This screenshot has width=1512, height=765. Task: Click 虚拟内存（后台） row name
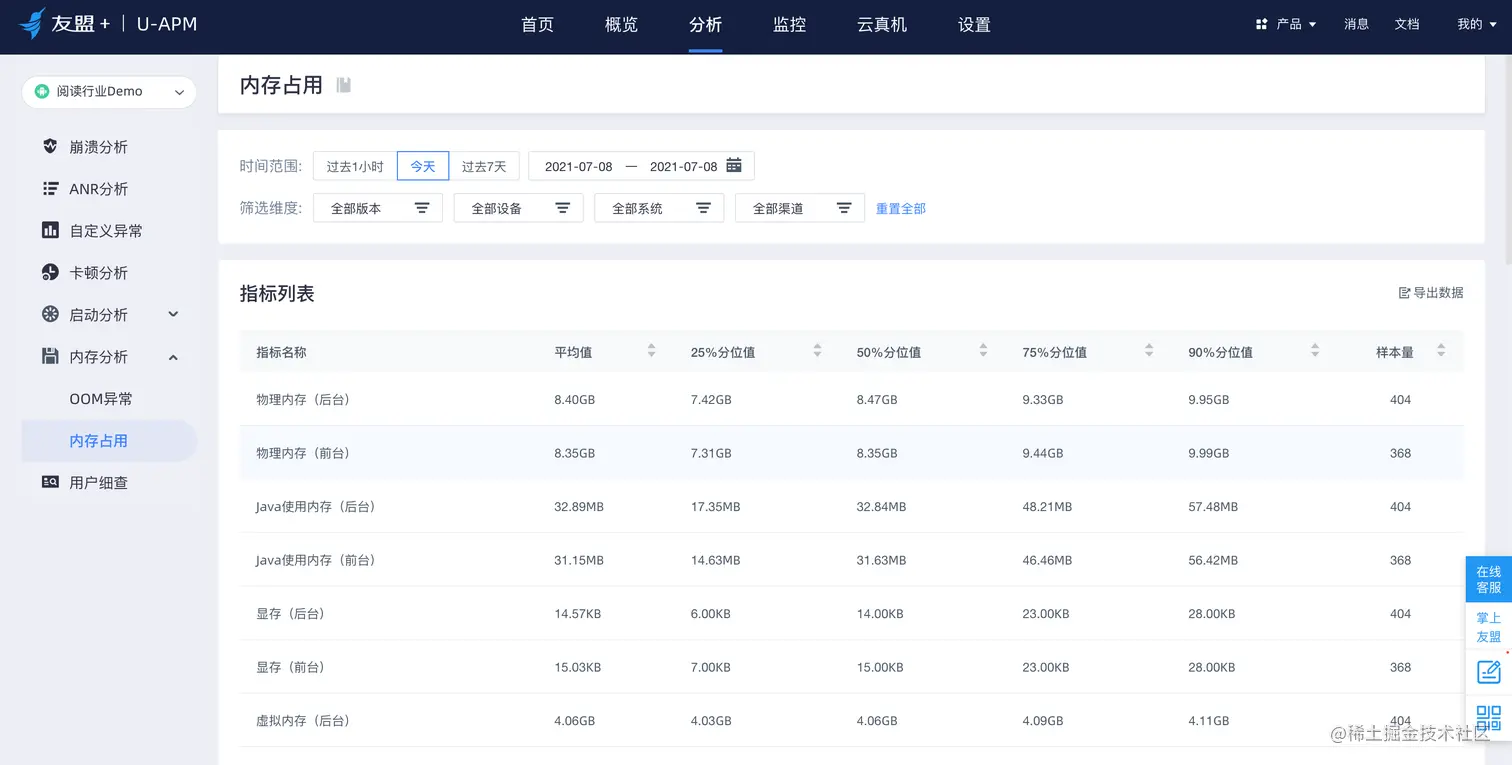tap(304, 721)
